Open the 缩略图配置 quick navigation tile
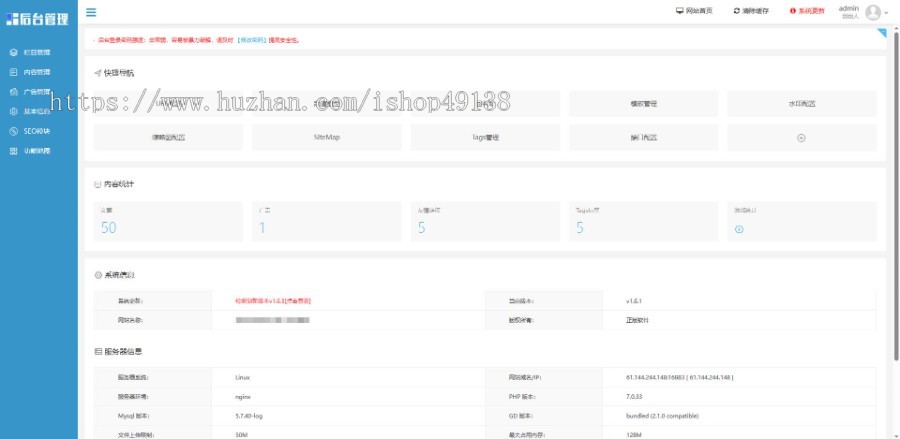 (x=168, y=138)
